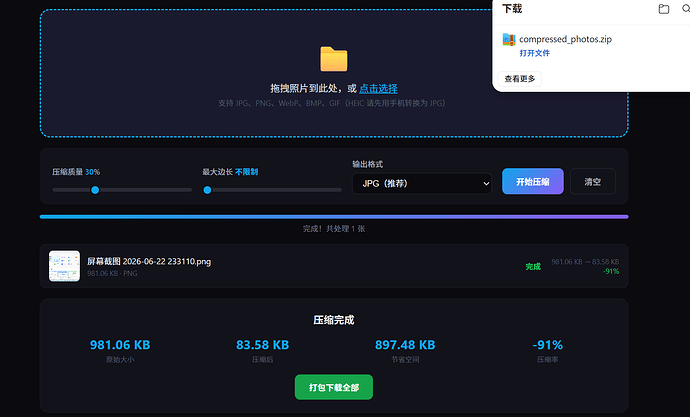The image size is (690, 417).
Task: Click the compressed_photos.zip file name
Action: pos(565,39)
